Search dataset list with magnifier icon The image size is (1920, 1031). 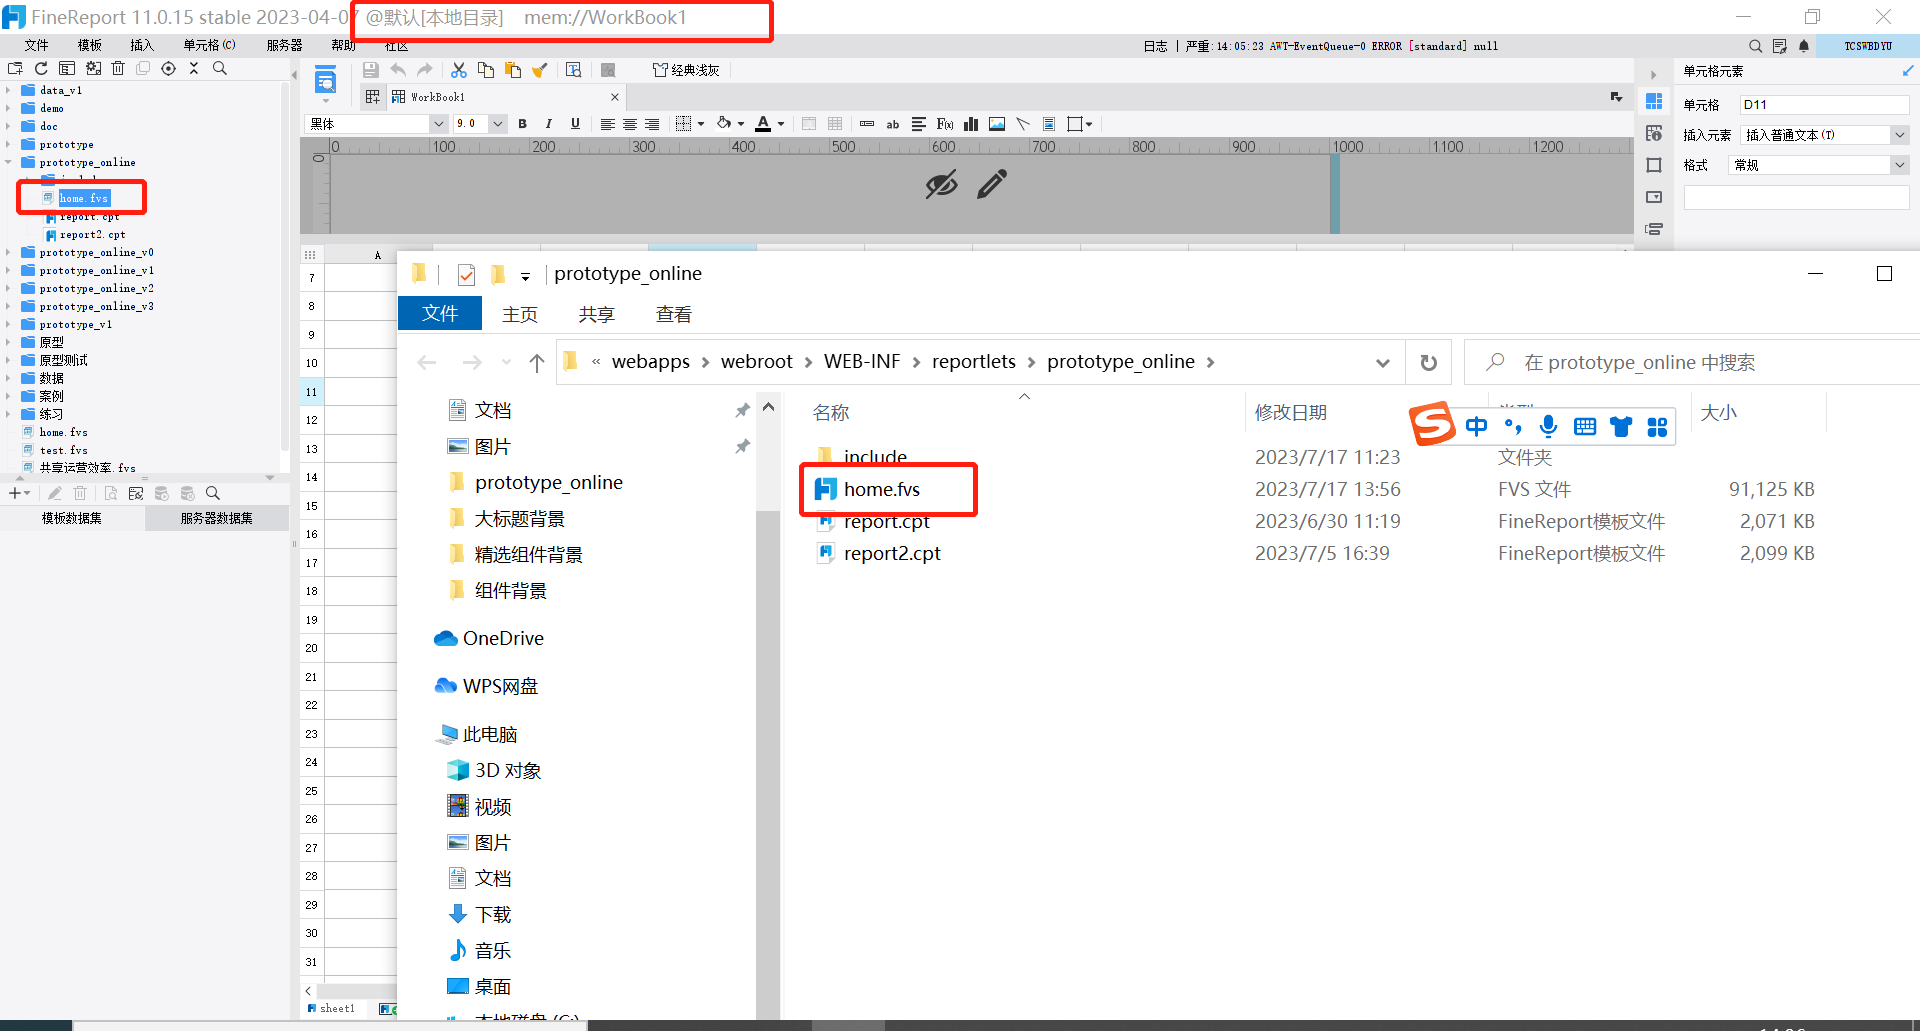pos(213,493)
